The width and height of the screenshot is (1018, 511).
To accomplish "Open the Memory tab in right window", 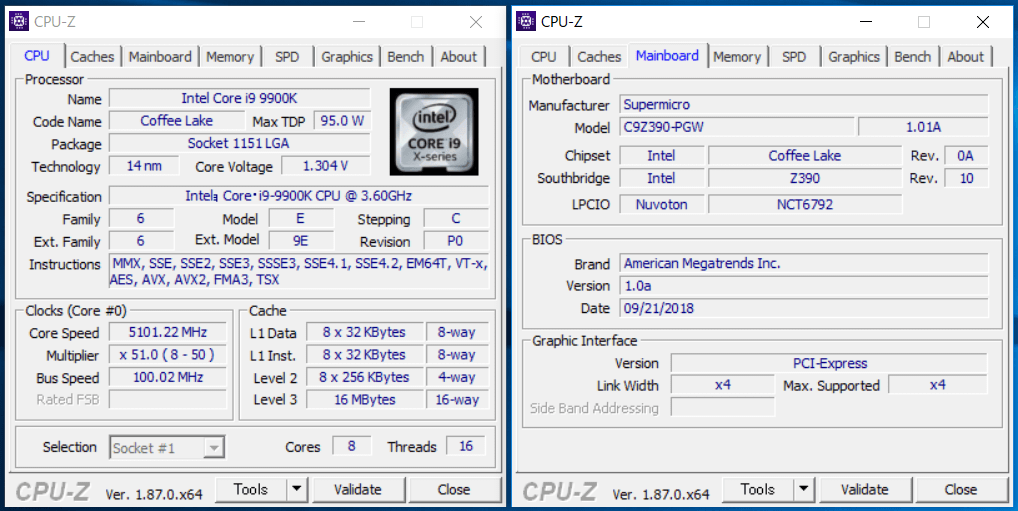I will [x=737, y=57].
